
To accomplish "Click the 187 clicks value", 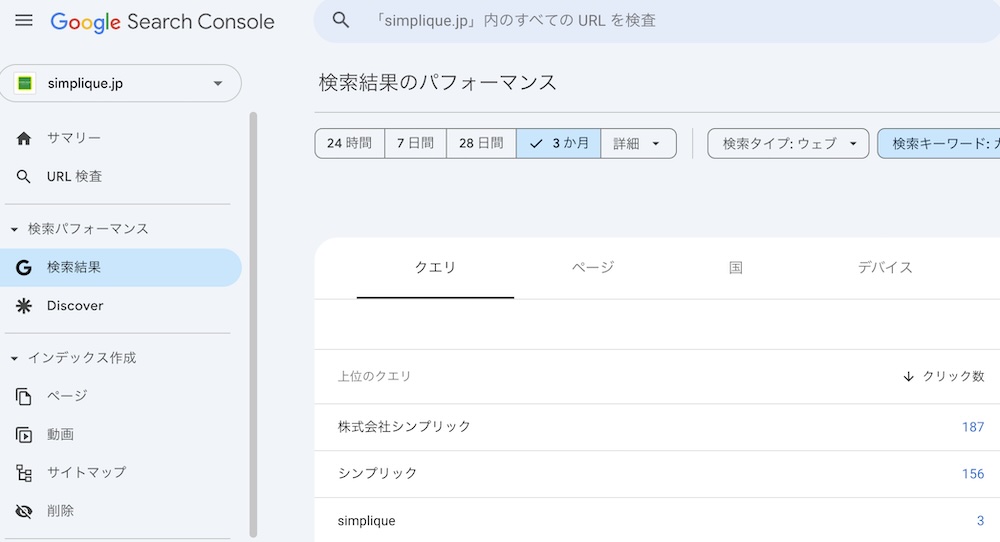I will coord(973,427).
